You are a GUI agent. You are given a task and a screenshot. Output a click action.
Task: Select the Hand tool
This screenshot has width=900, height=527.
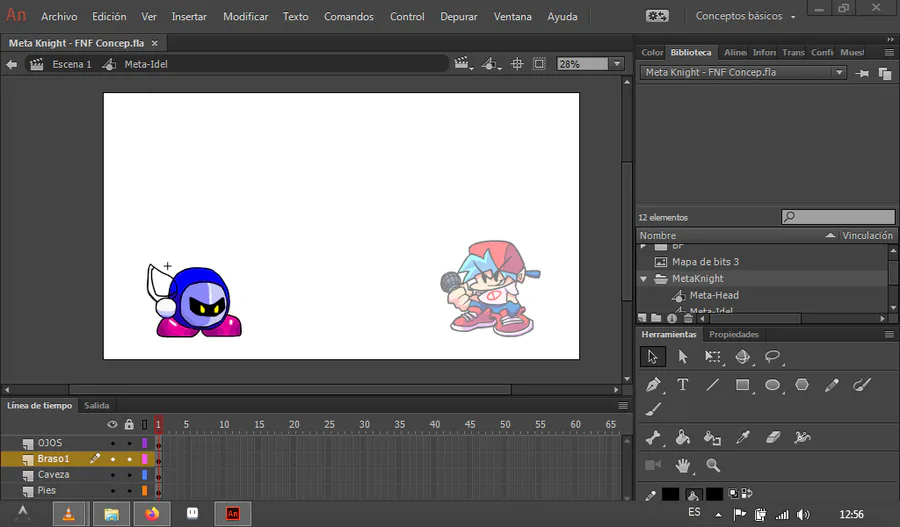pyautogui.click(x=682, y=465)
